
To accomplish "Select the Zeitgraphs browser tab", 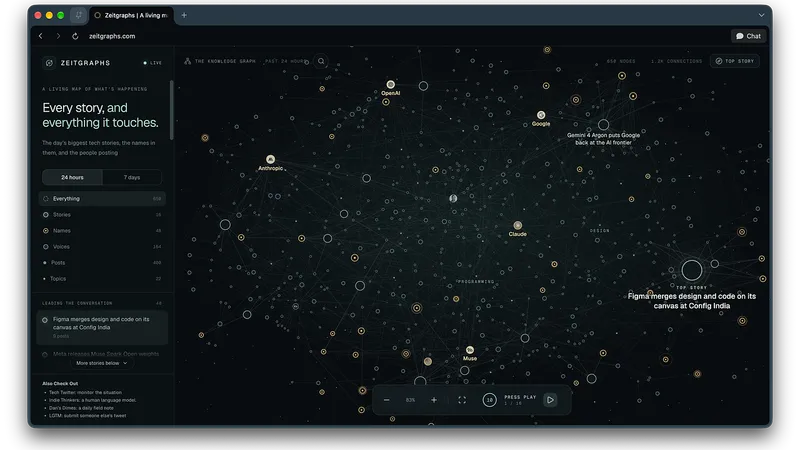I will tap(132, 15).
